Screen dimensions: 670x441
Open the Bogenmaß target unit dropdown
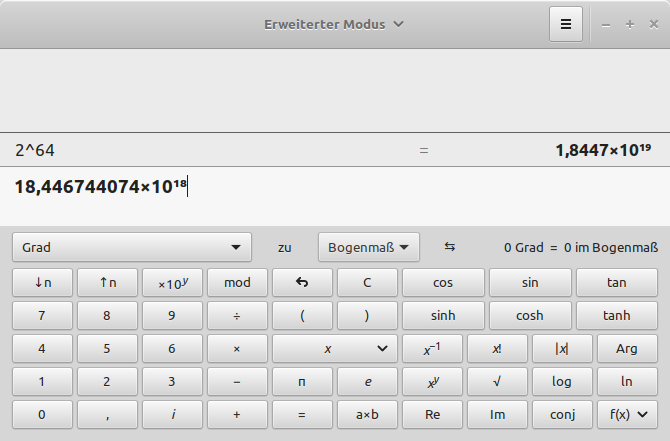tap(368, 247)
